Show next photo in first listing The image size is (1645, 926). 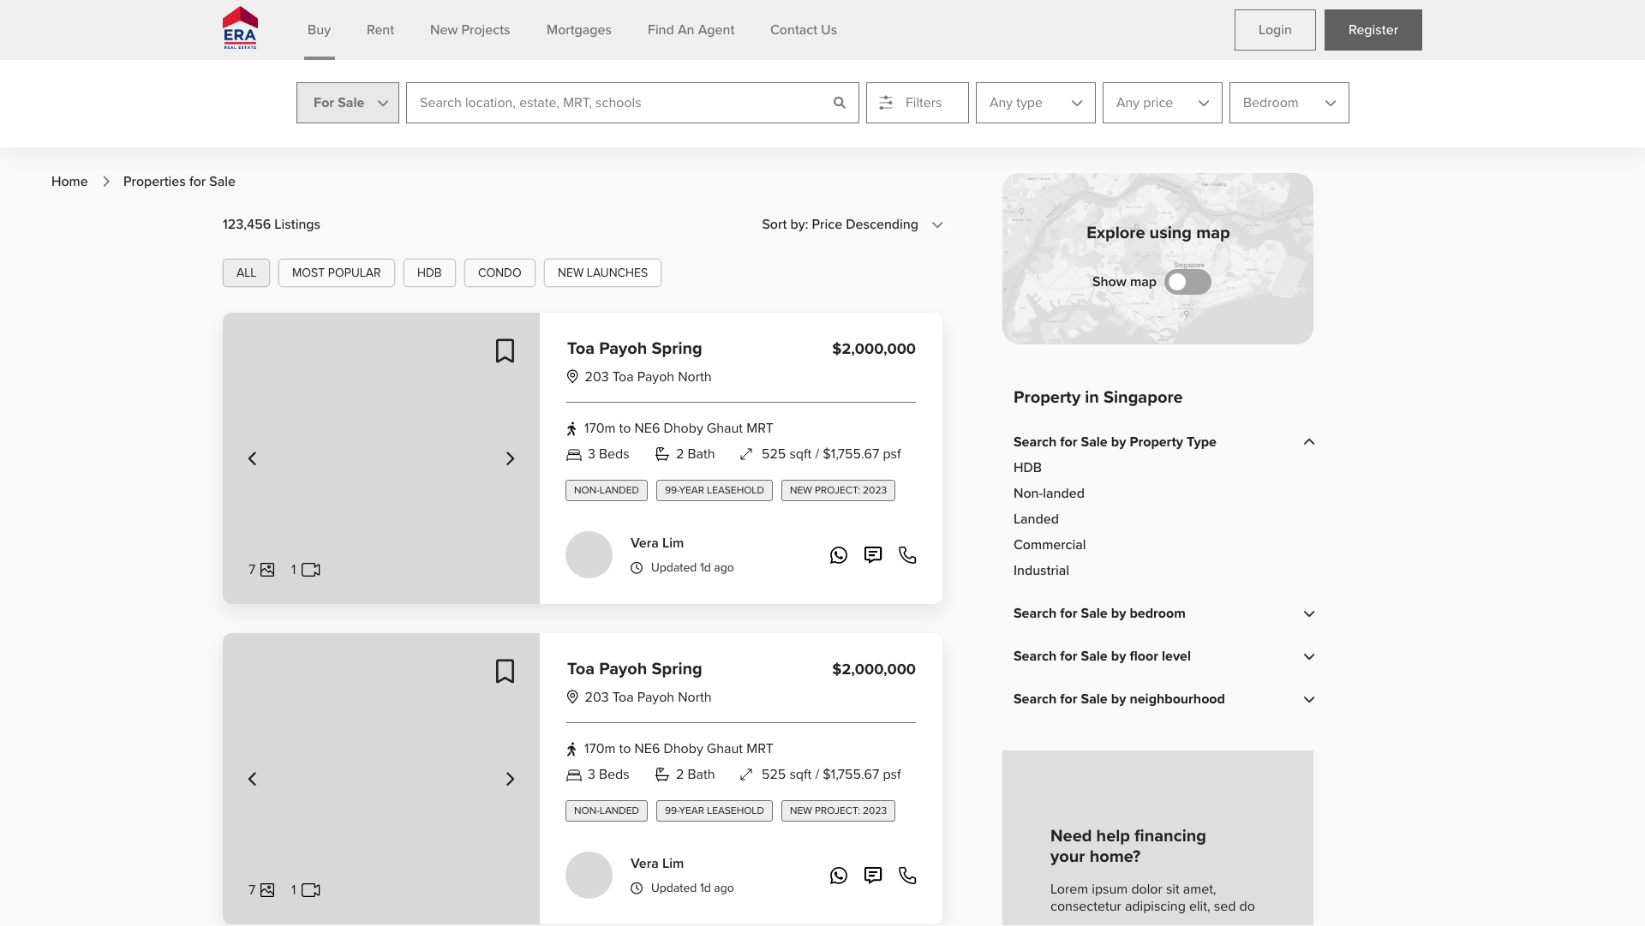pos(510,459)
